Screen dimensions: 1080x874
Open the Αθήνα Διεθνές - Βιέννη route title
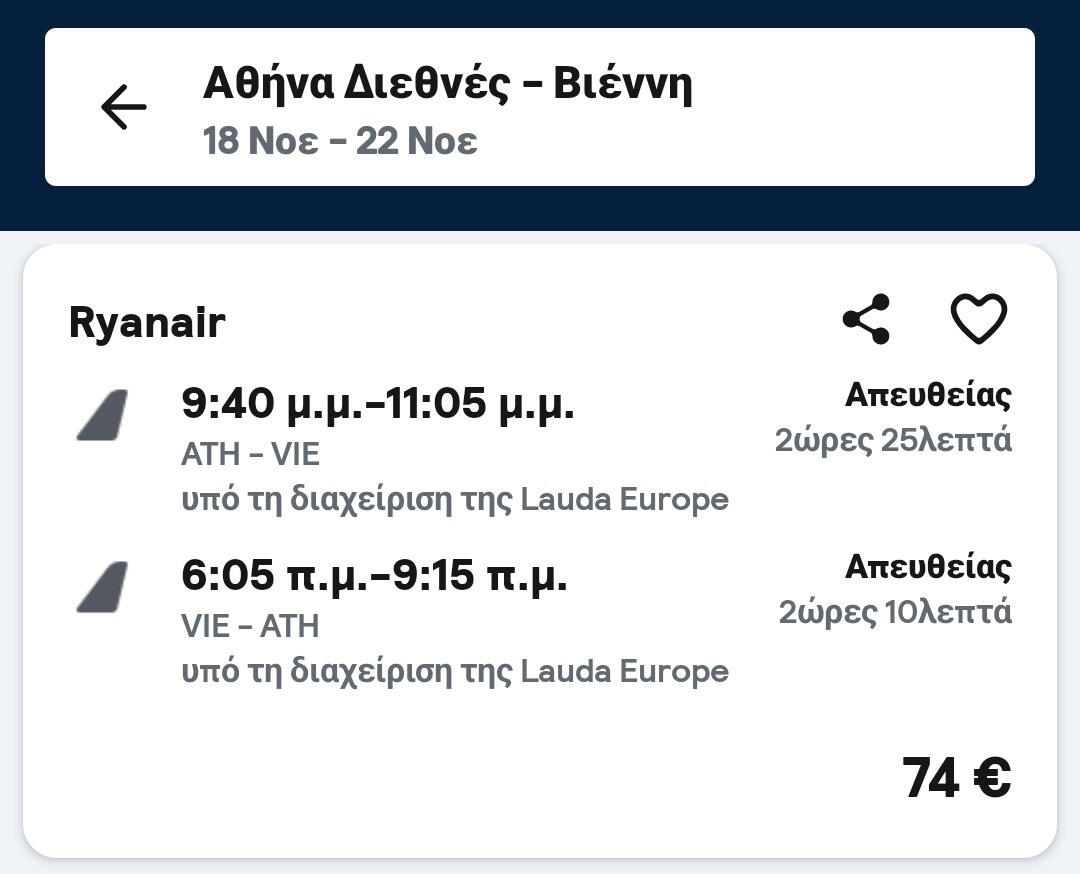pos(447,84)
